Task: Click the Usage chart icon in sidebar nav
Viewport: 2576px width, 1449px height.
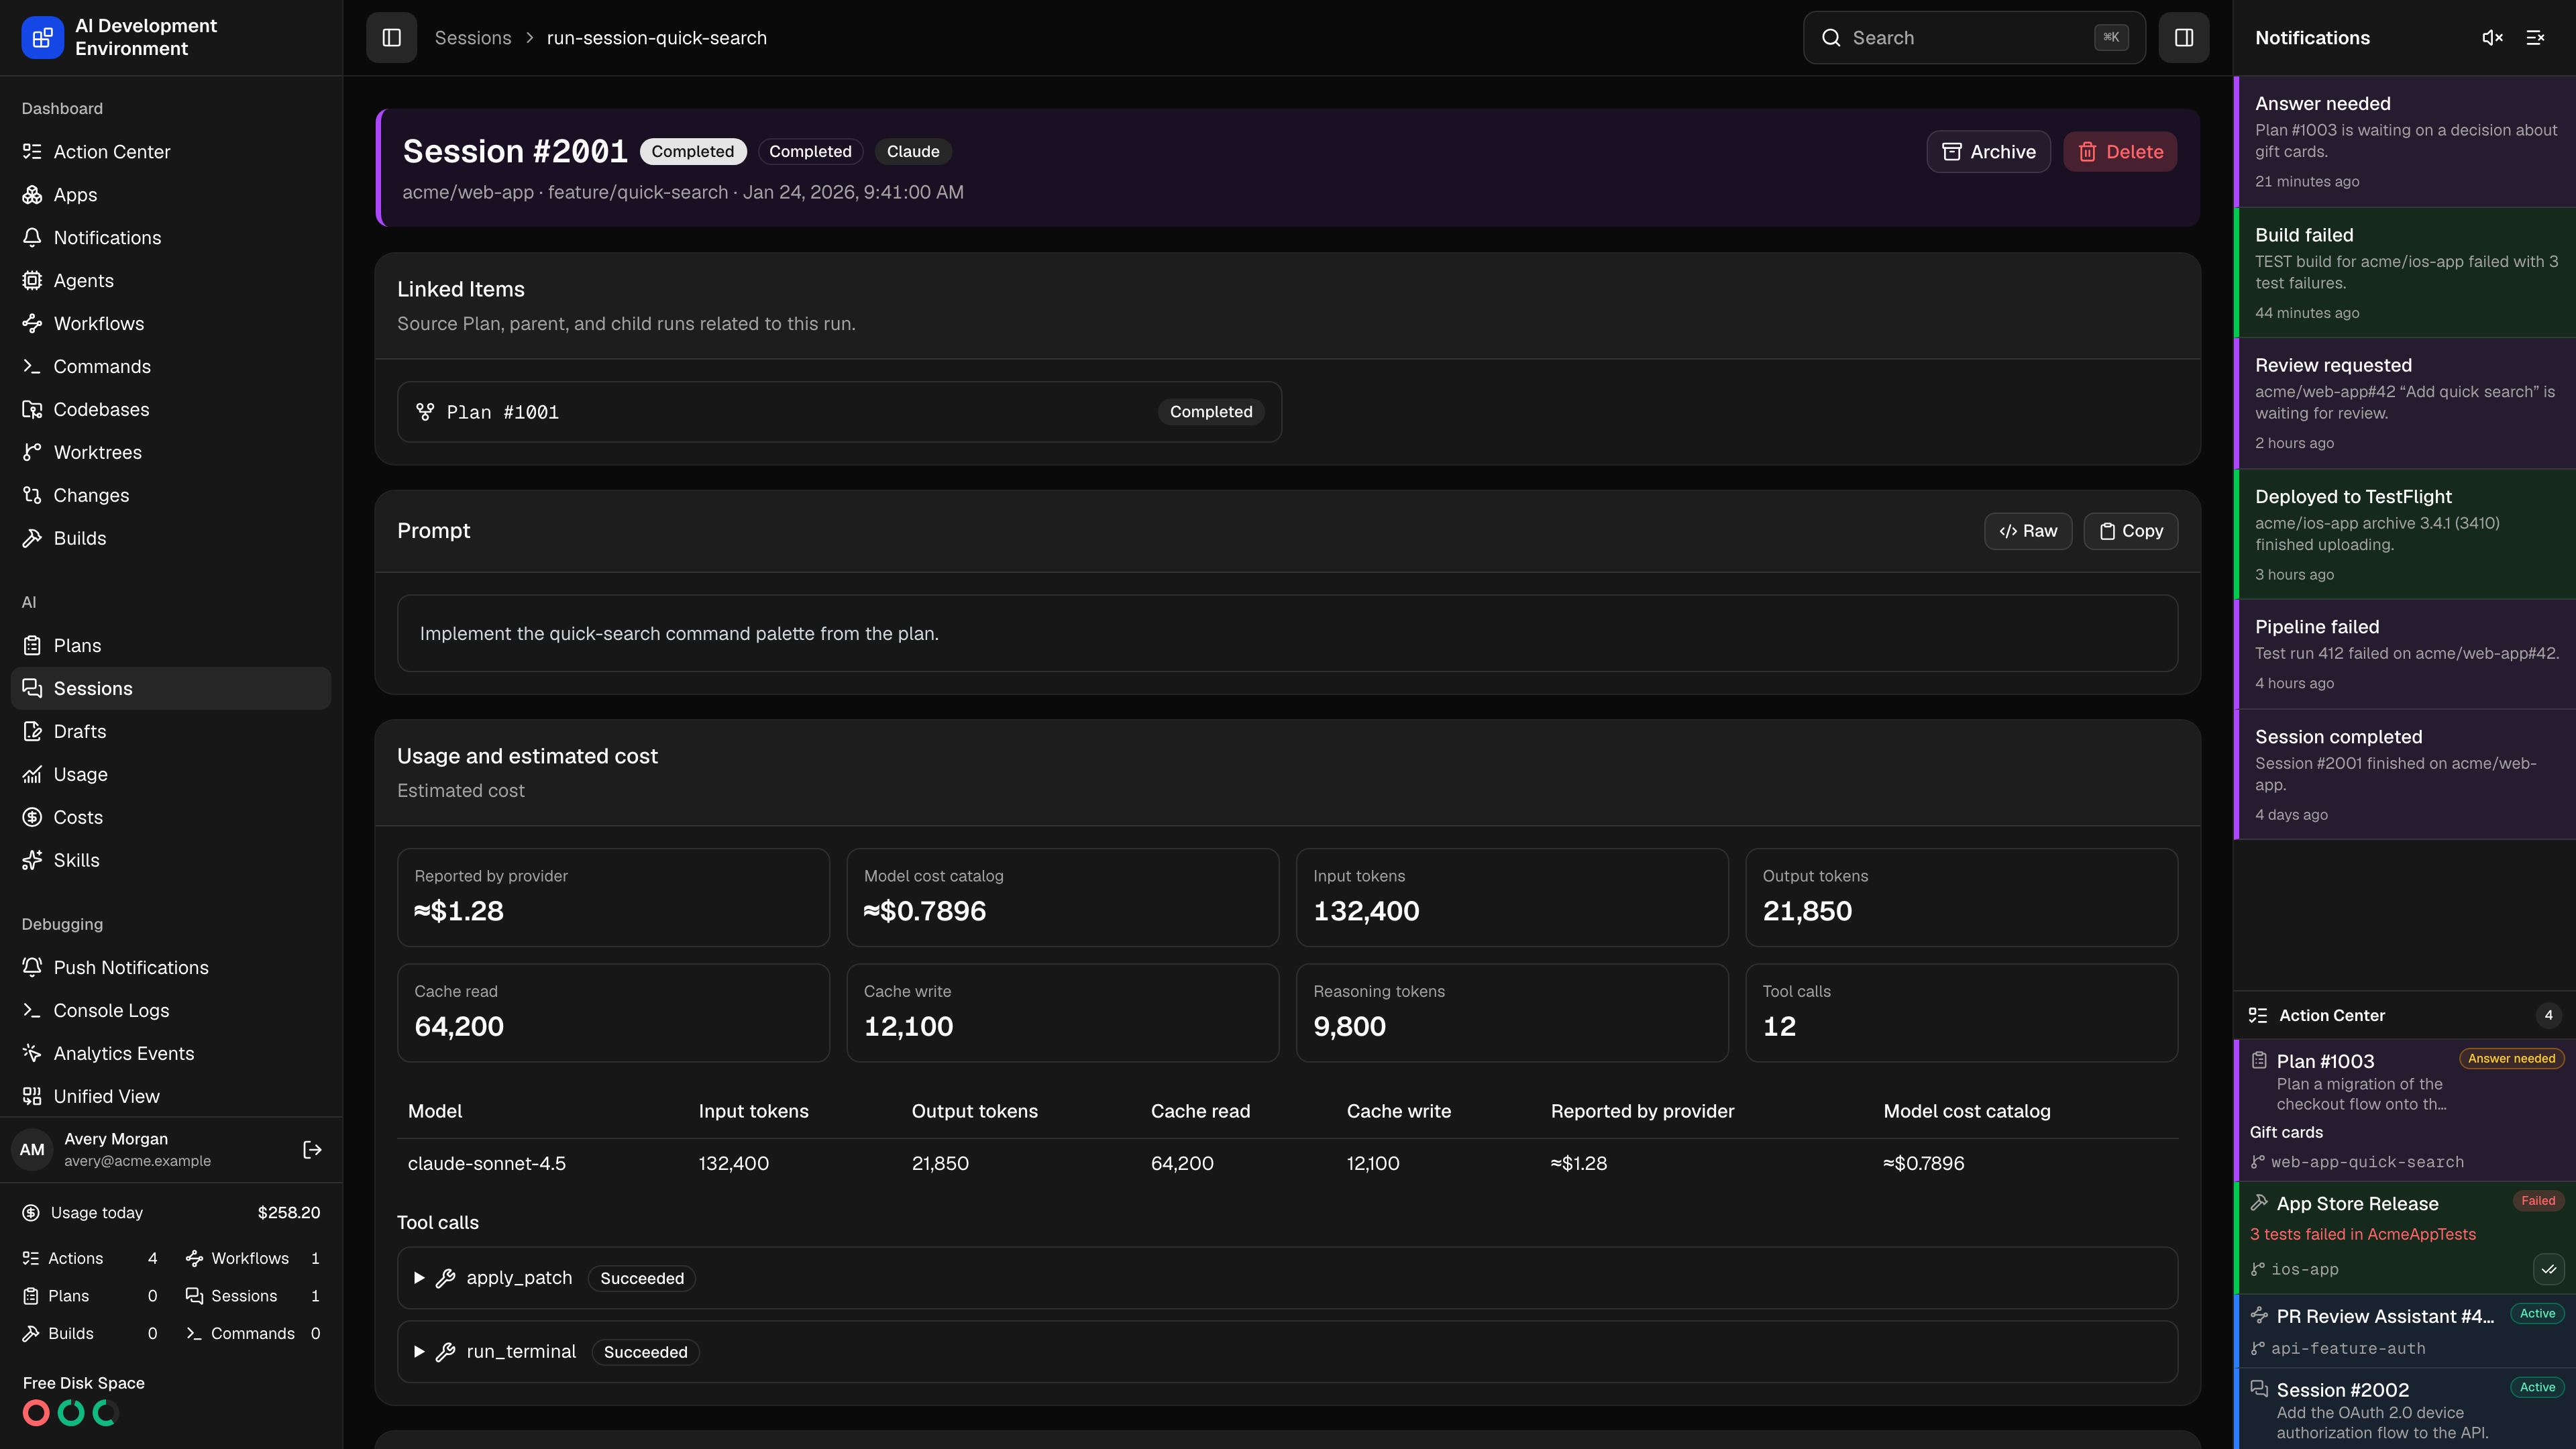Action: point(32,774)
